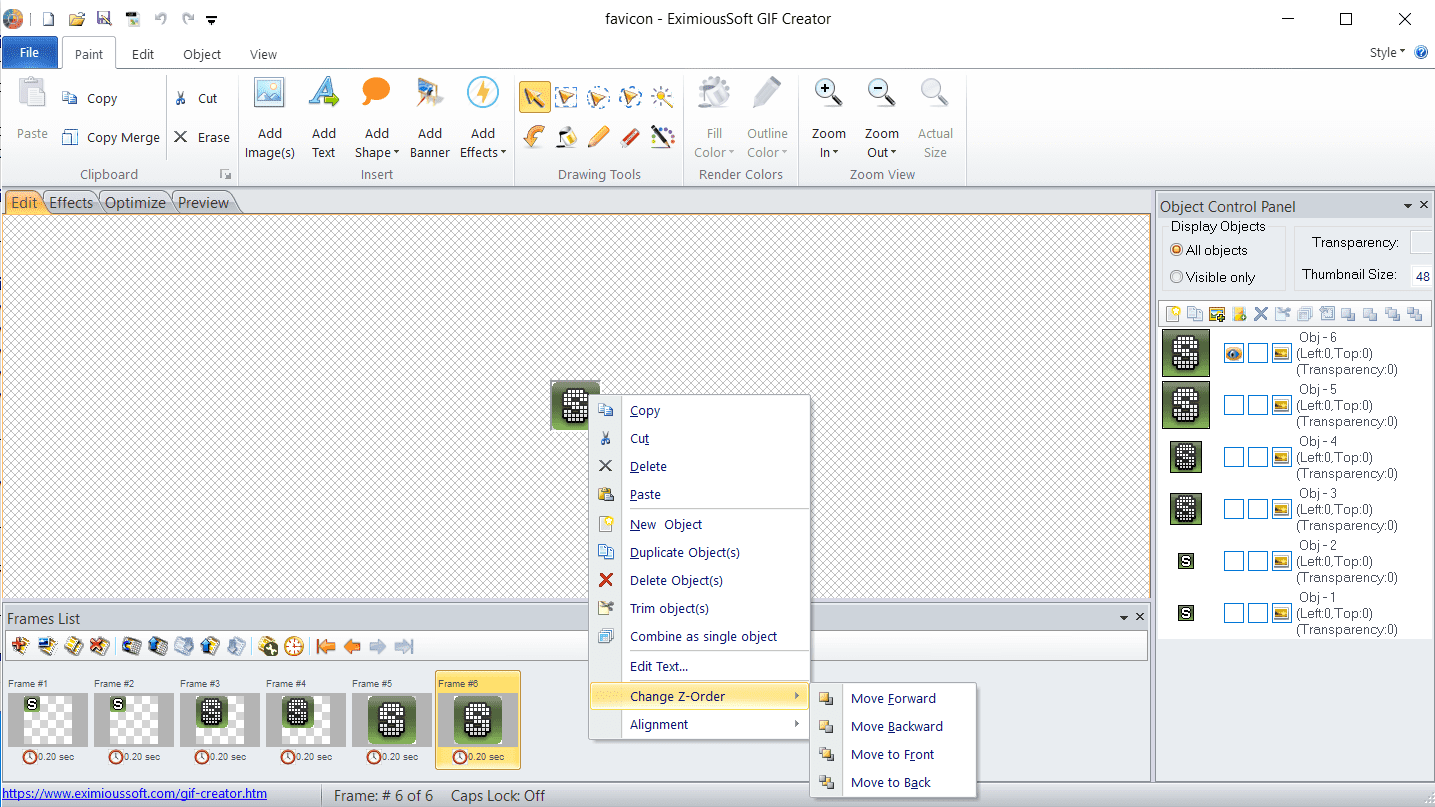
Task: Select the magic wand drawing tool
Action: [662, 97]
